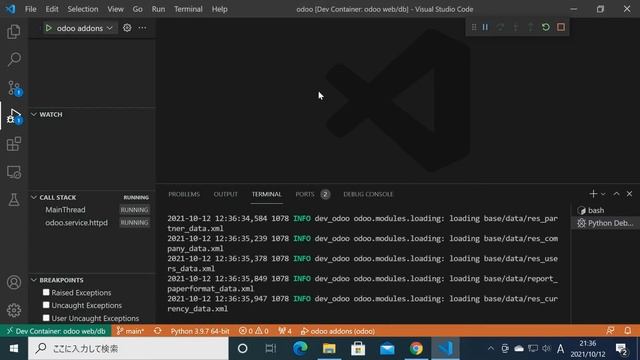The height and width of the screenshot is (360, 640).
Task: Open terminal launch profile dropdown
Action: [x=603, y=194]
